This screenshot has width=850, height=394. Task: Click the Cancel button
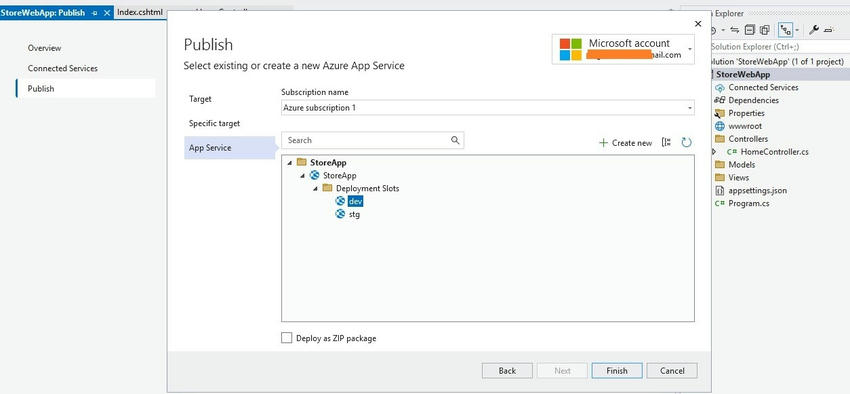[672, 371]
